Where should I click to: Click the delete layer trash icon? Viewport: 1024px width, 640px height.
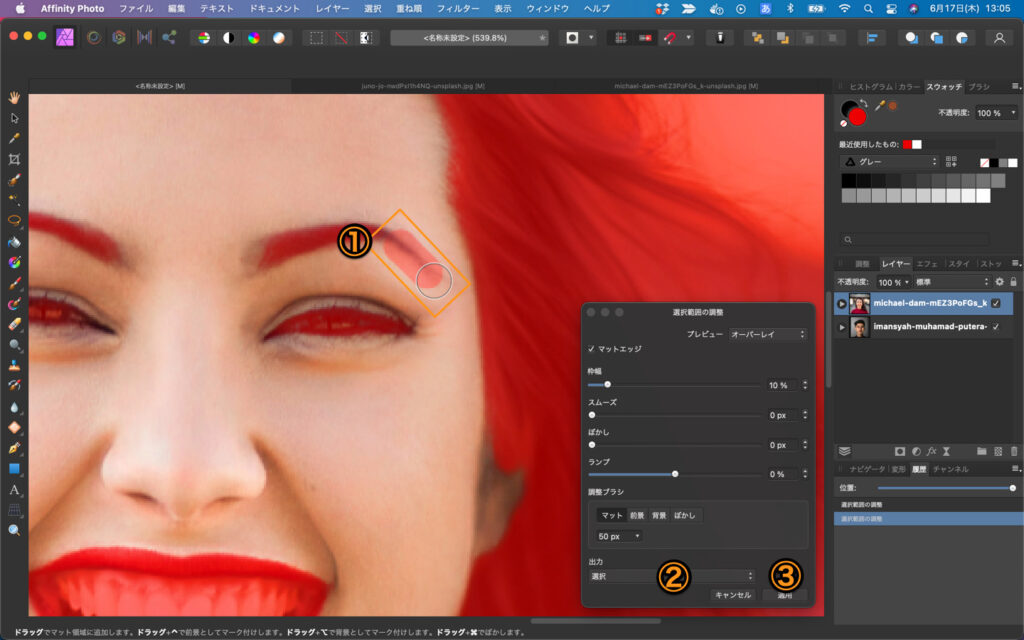1014,451
